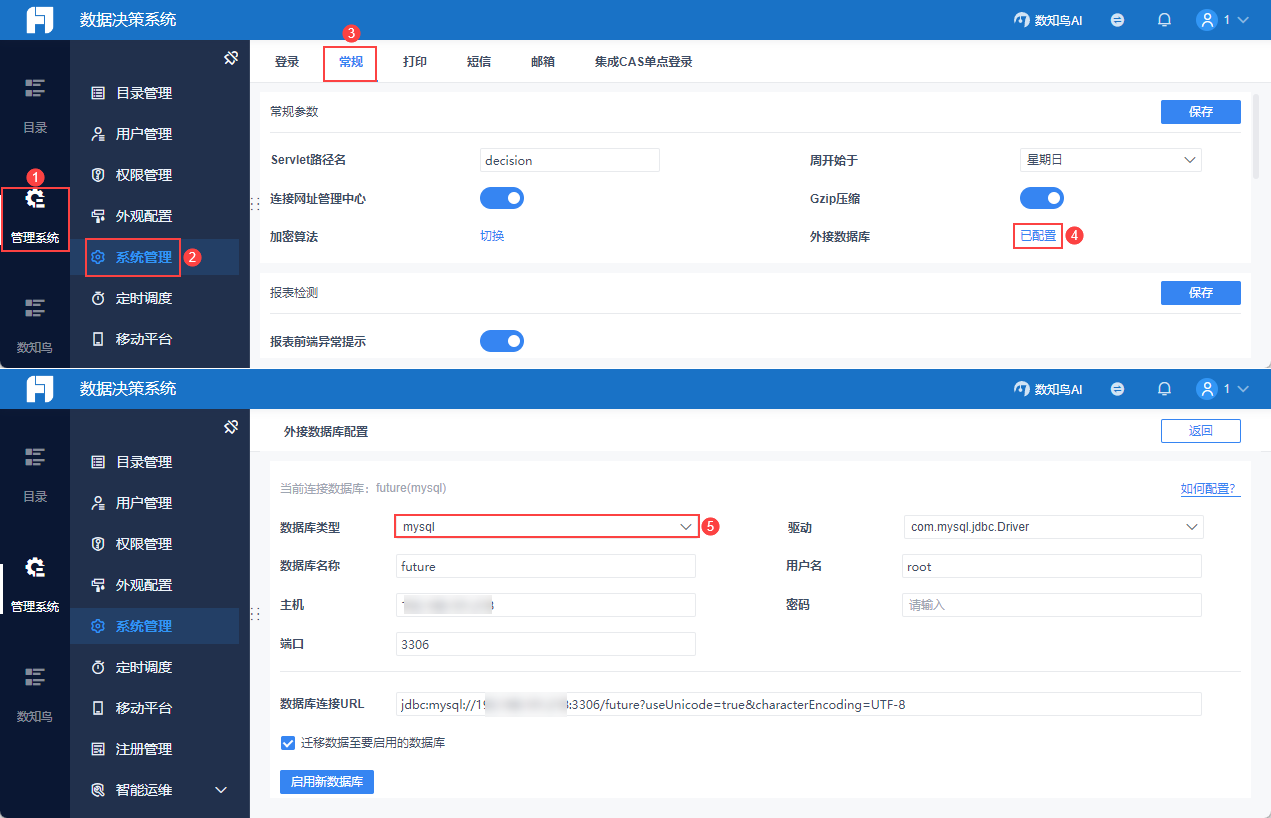Open 驱动 dropdown showing com.mysql.jdbc.Driver

coord(1053,526)
